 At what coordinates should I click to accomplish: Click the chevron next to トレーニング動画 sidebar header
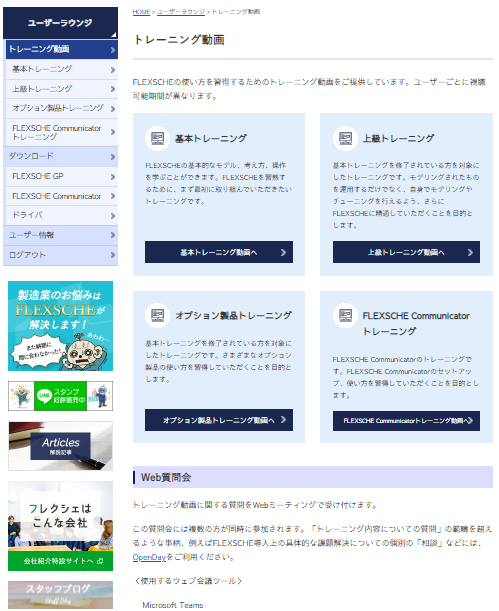point(113,50)
